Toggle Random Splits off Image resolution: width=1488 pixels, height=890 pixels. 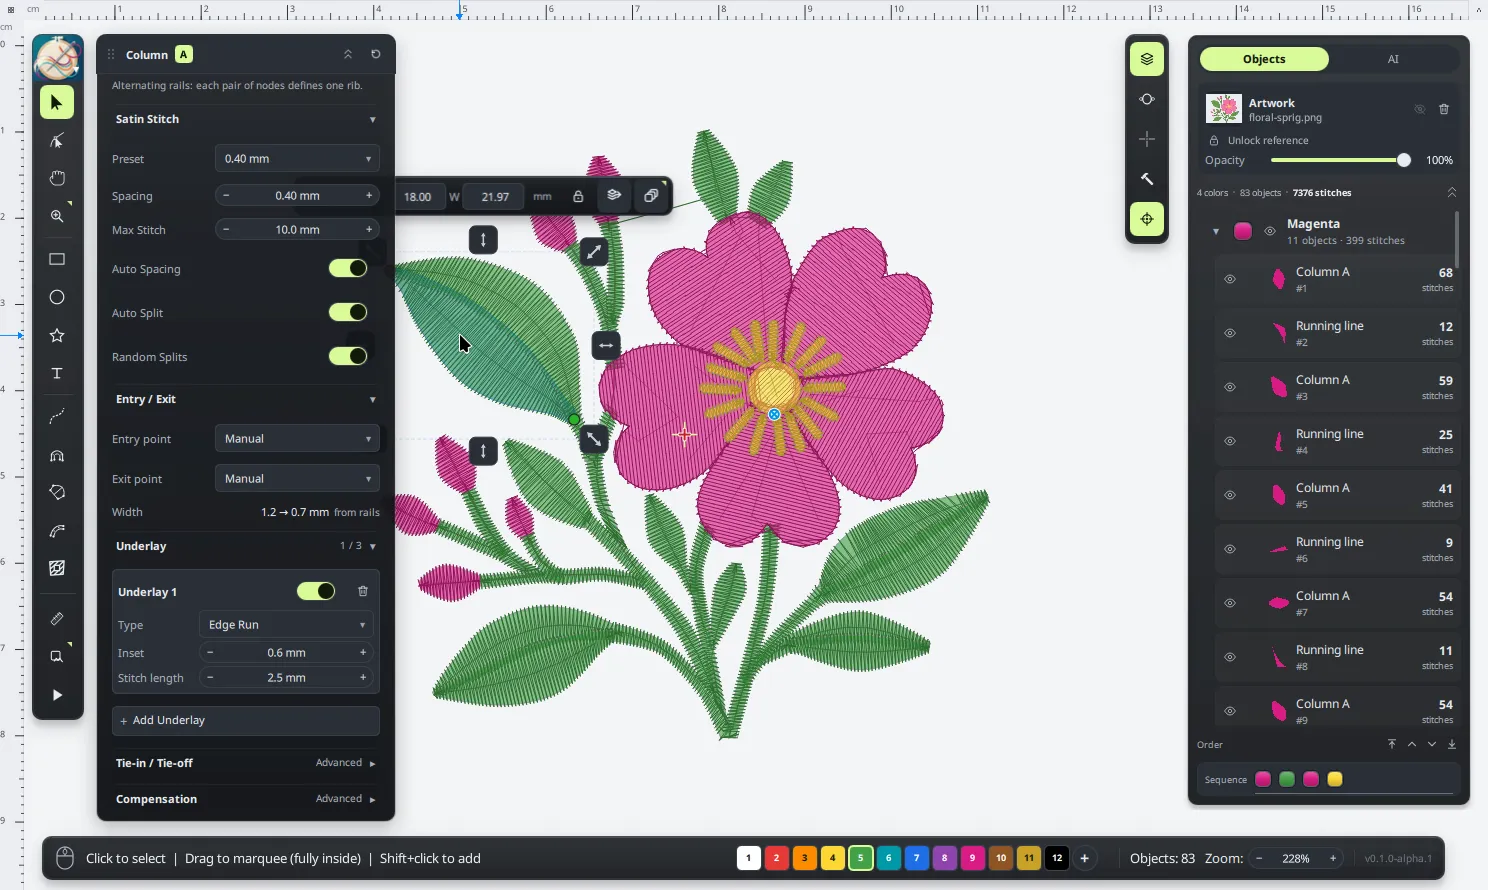coord(348,356)
